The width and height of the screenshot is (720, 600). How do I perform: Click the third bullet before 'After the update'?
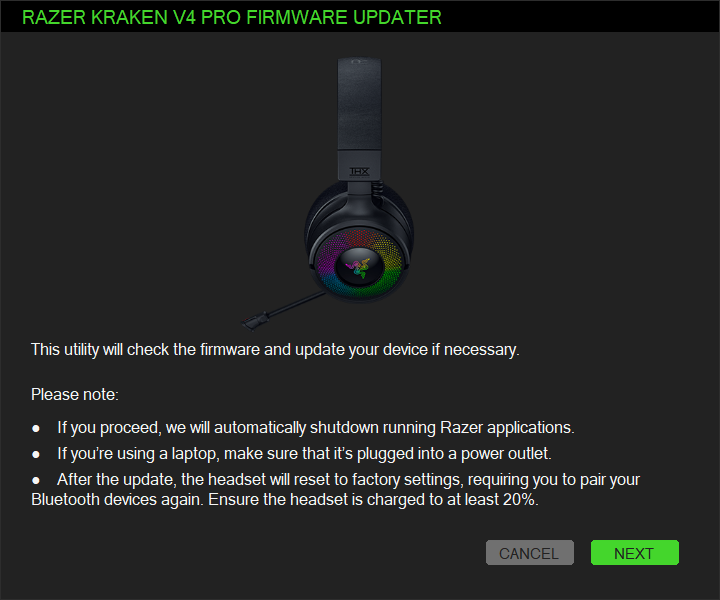pyautogui.click(x=36, y=481)
